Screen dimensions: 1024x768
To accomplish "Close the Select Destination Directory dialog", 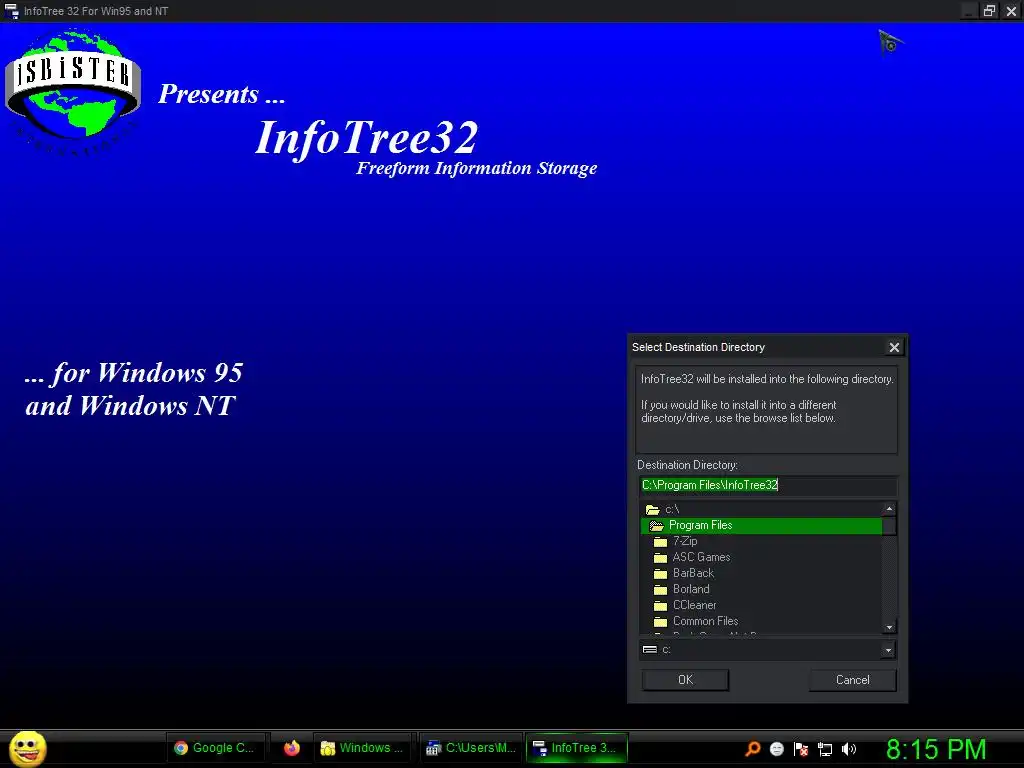I will coord(894,347).
